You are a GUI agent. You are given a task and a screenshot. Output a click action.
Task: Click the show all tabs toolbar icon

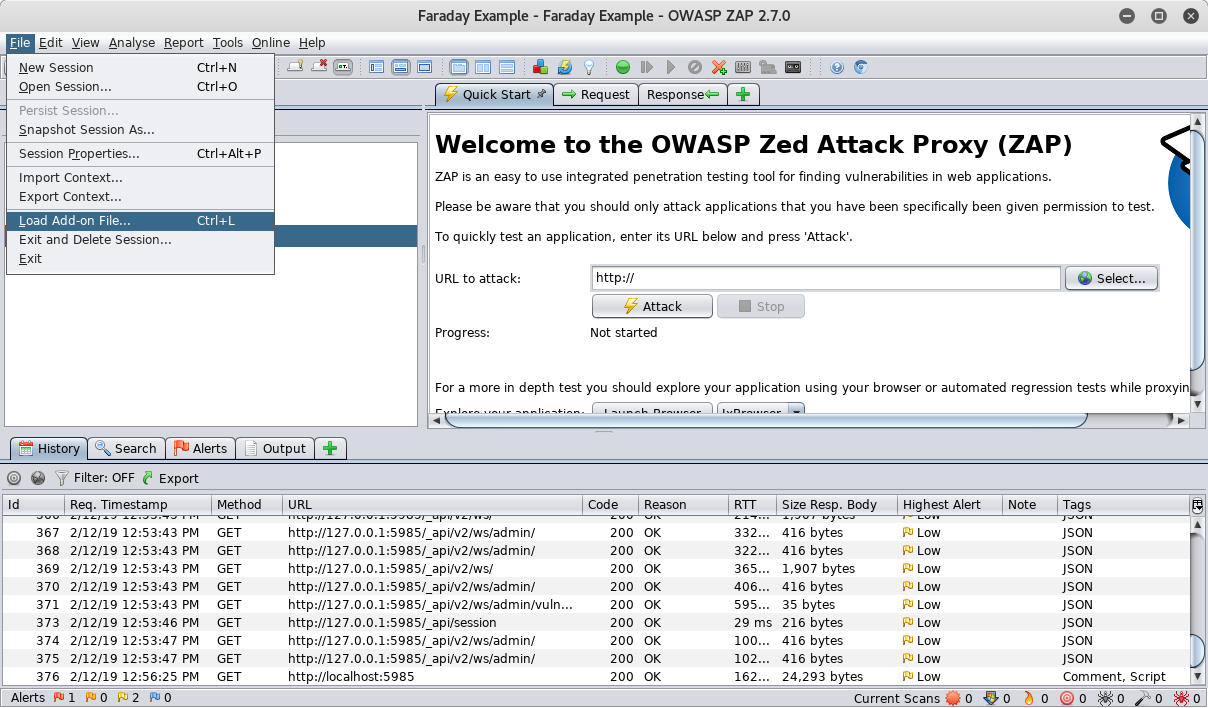295,67
